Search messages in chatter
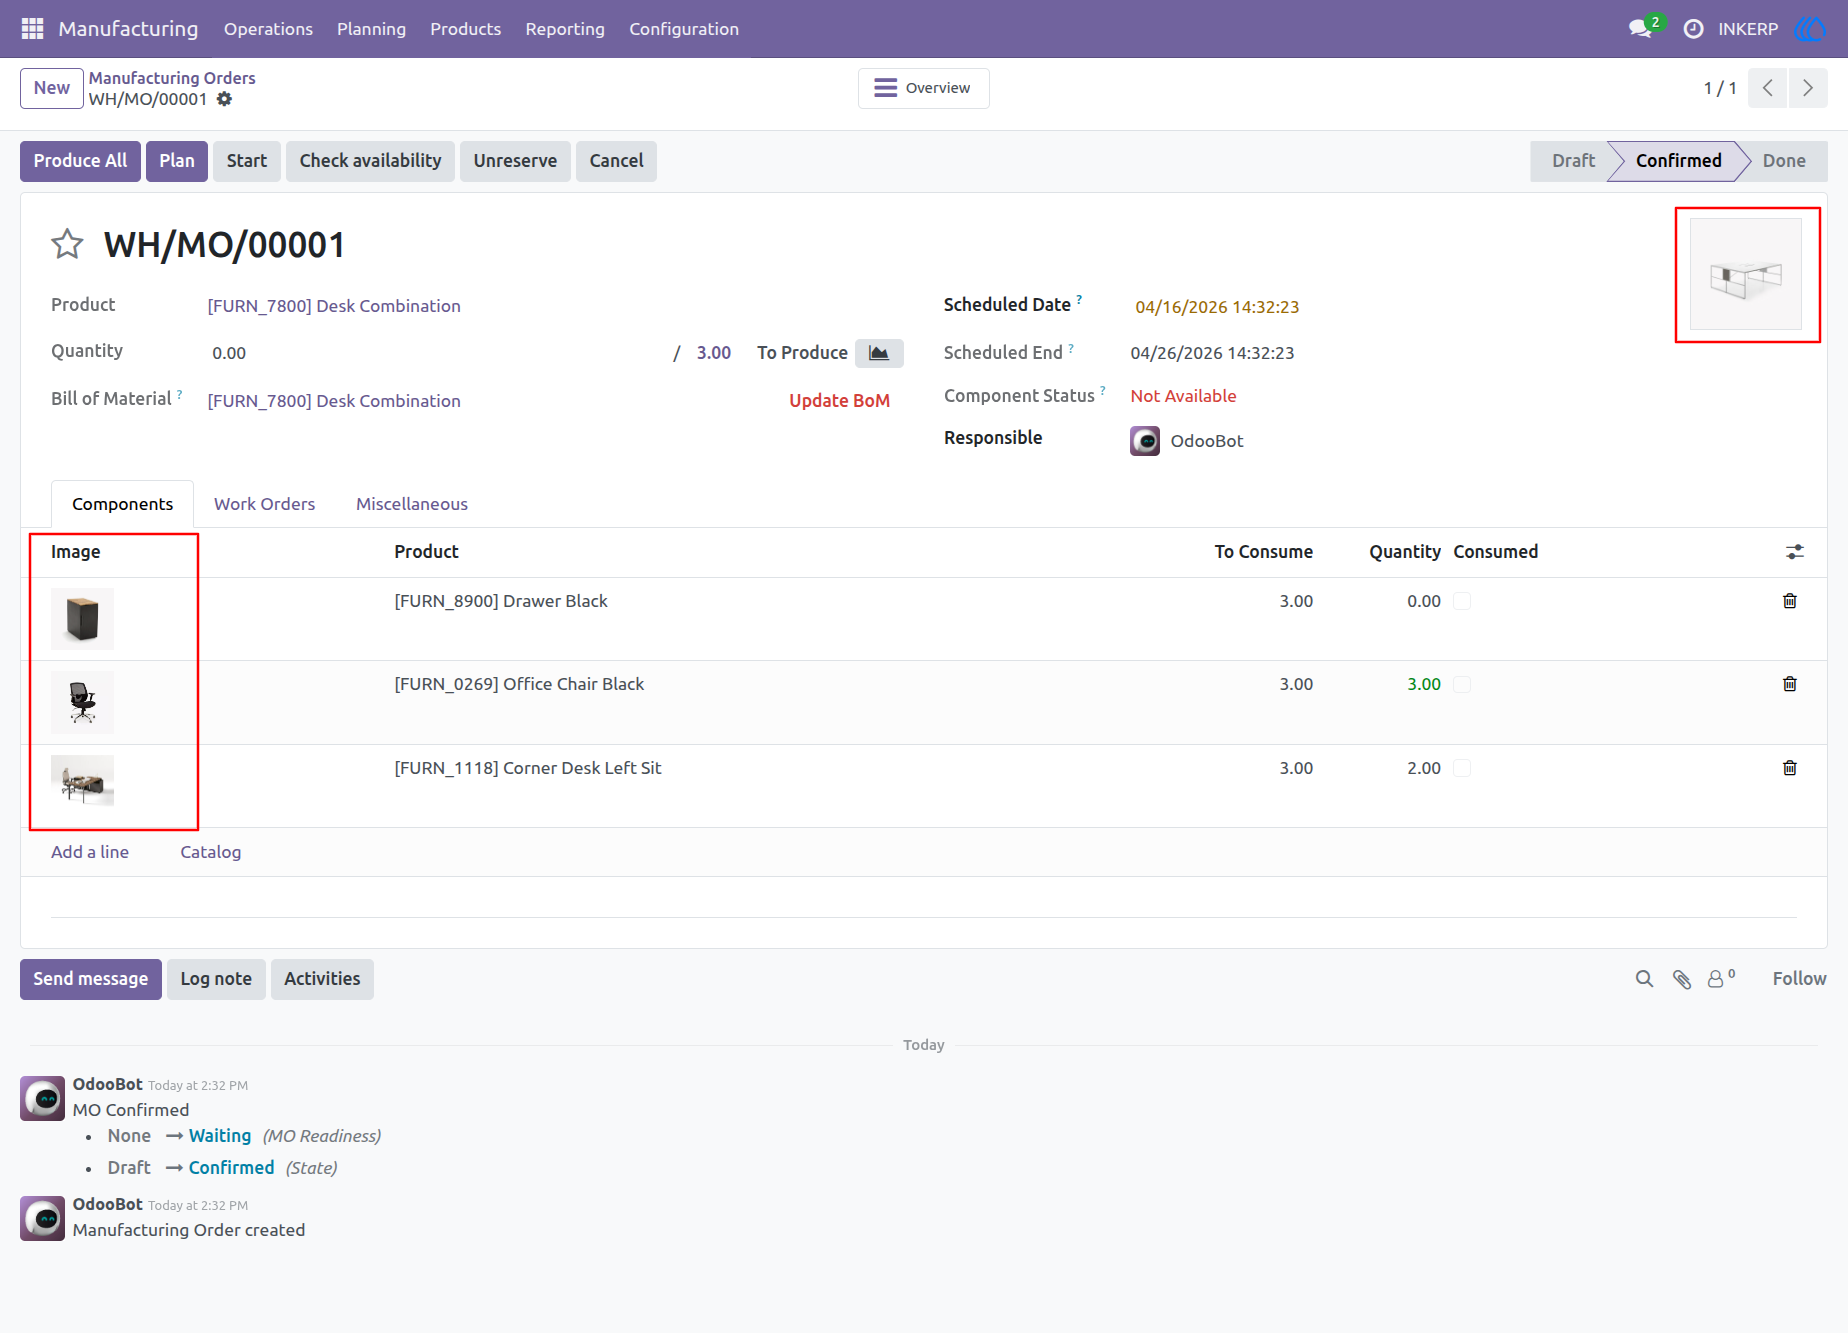 pyautogui.click(x=1644, y=979)
